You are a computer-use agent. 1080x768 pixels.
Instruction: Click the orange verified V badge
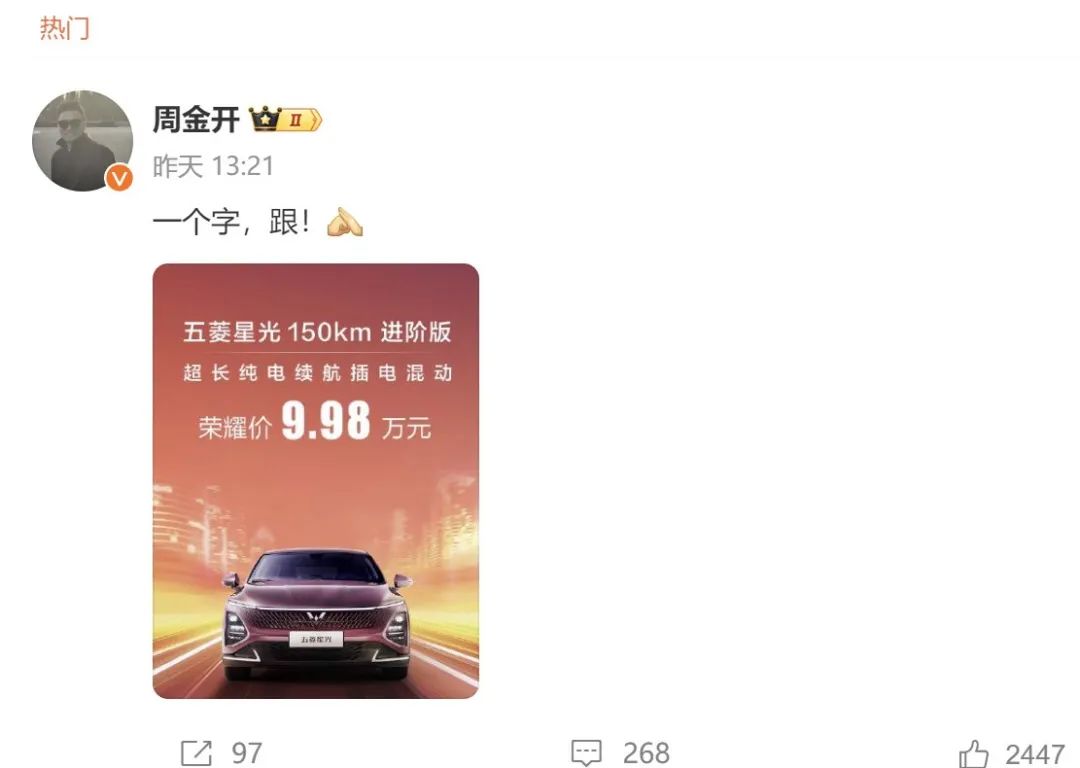click(x=119, y=178)
